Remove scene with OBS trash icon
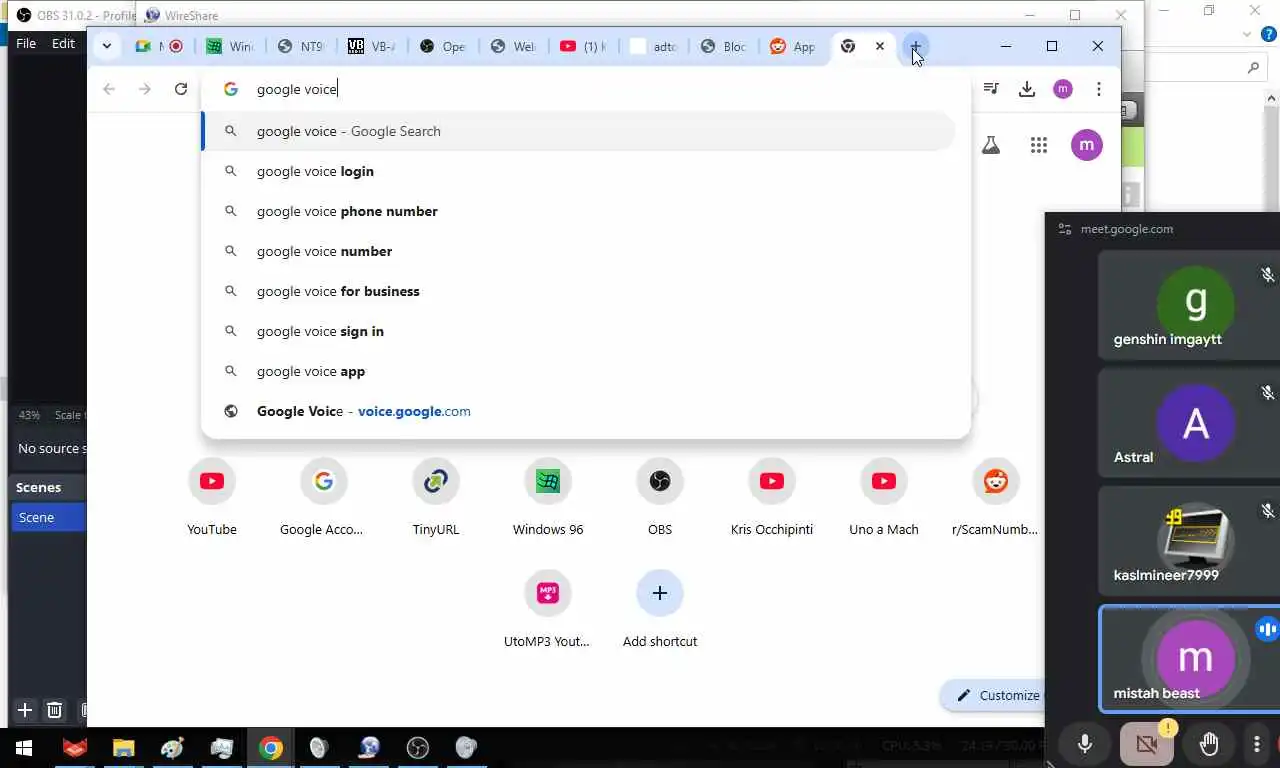 (x=55, y=710)
